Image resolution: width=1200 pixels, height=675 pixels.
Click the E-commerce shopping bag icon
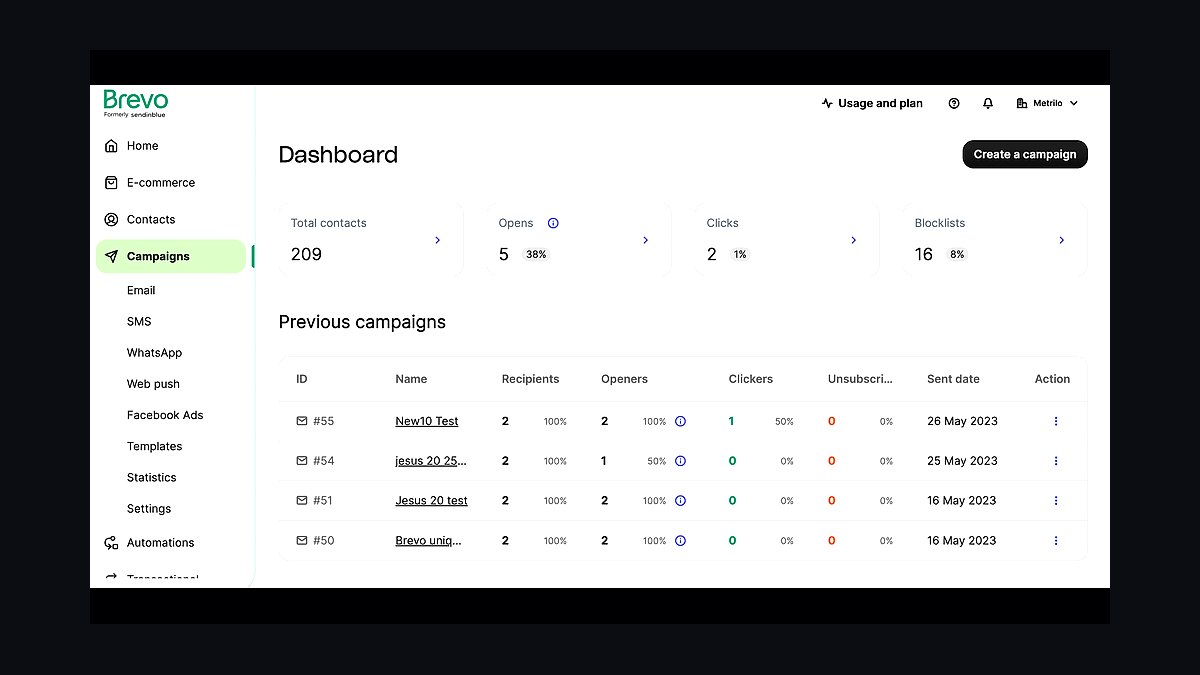[x=111, y=183]
